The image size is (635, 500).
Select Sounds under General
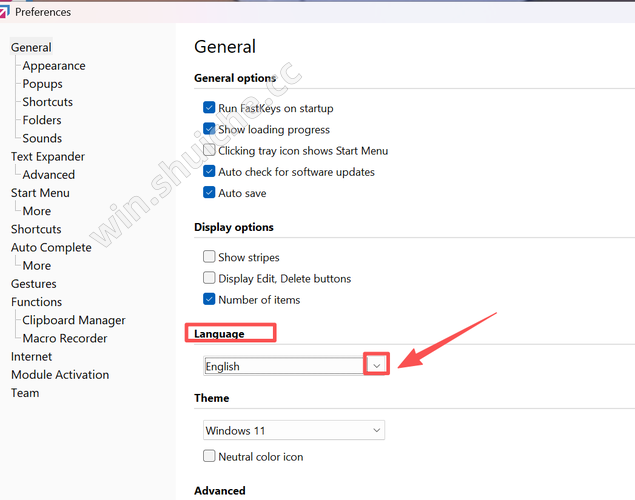(42, 139)
